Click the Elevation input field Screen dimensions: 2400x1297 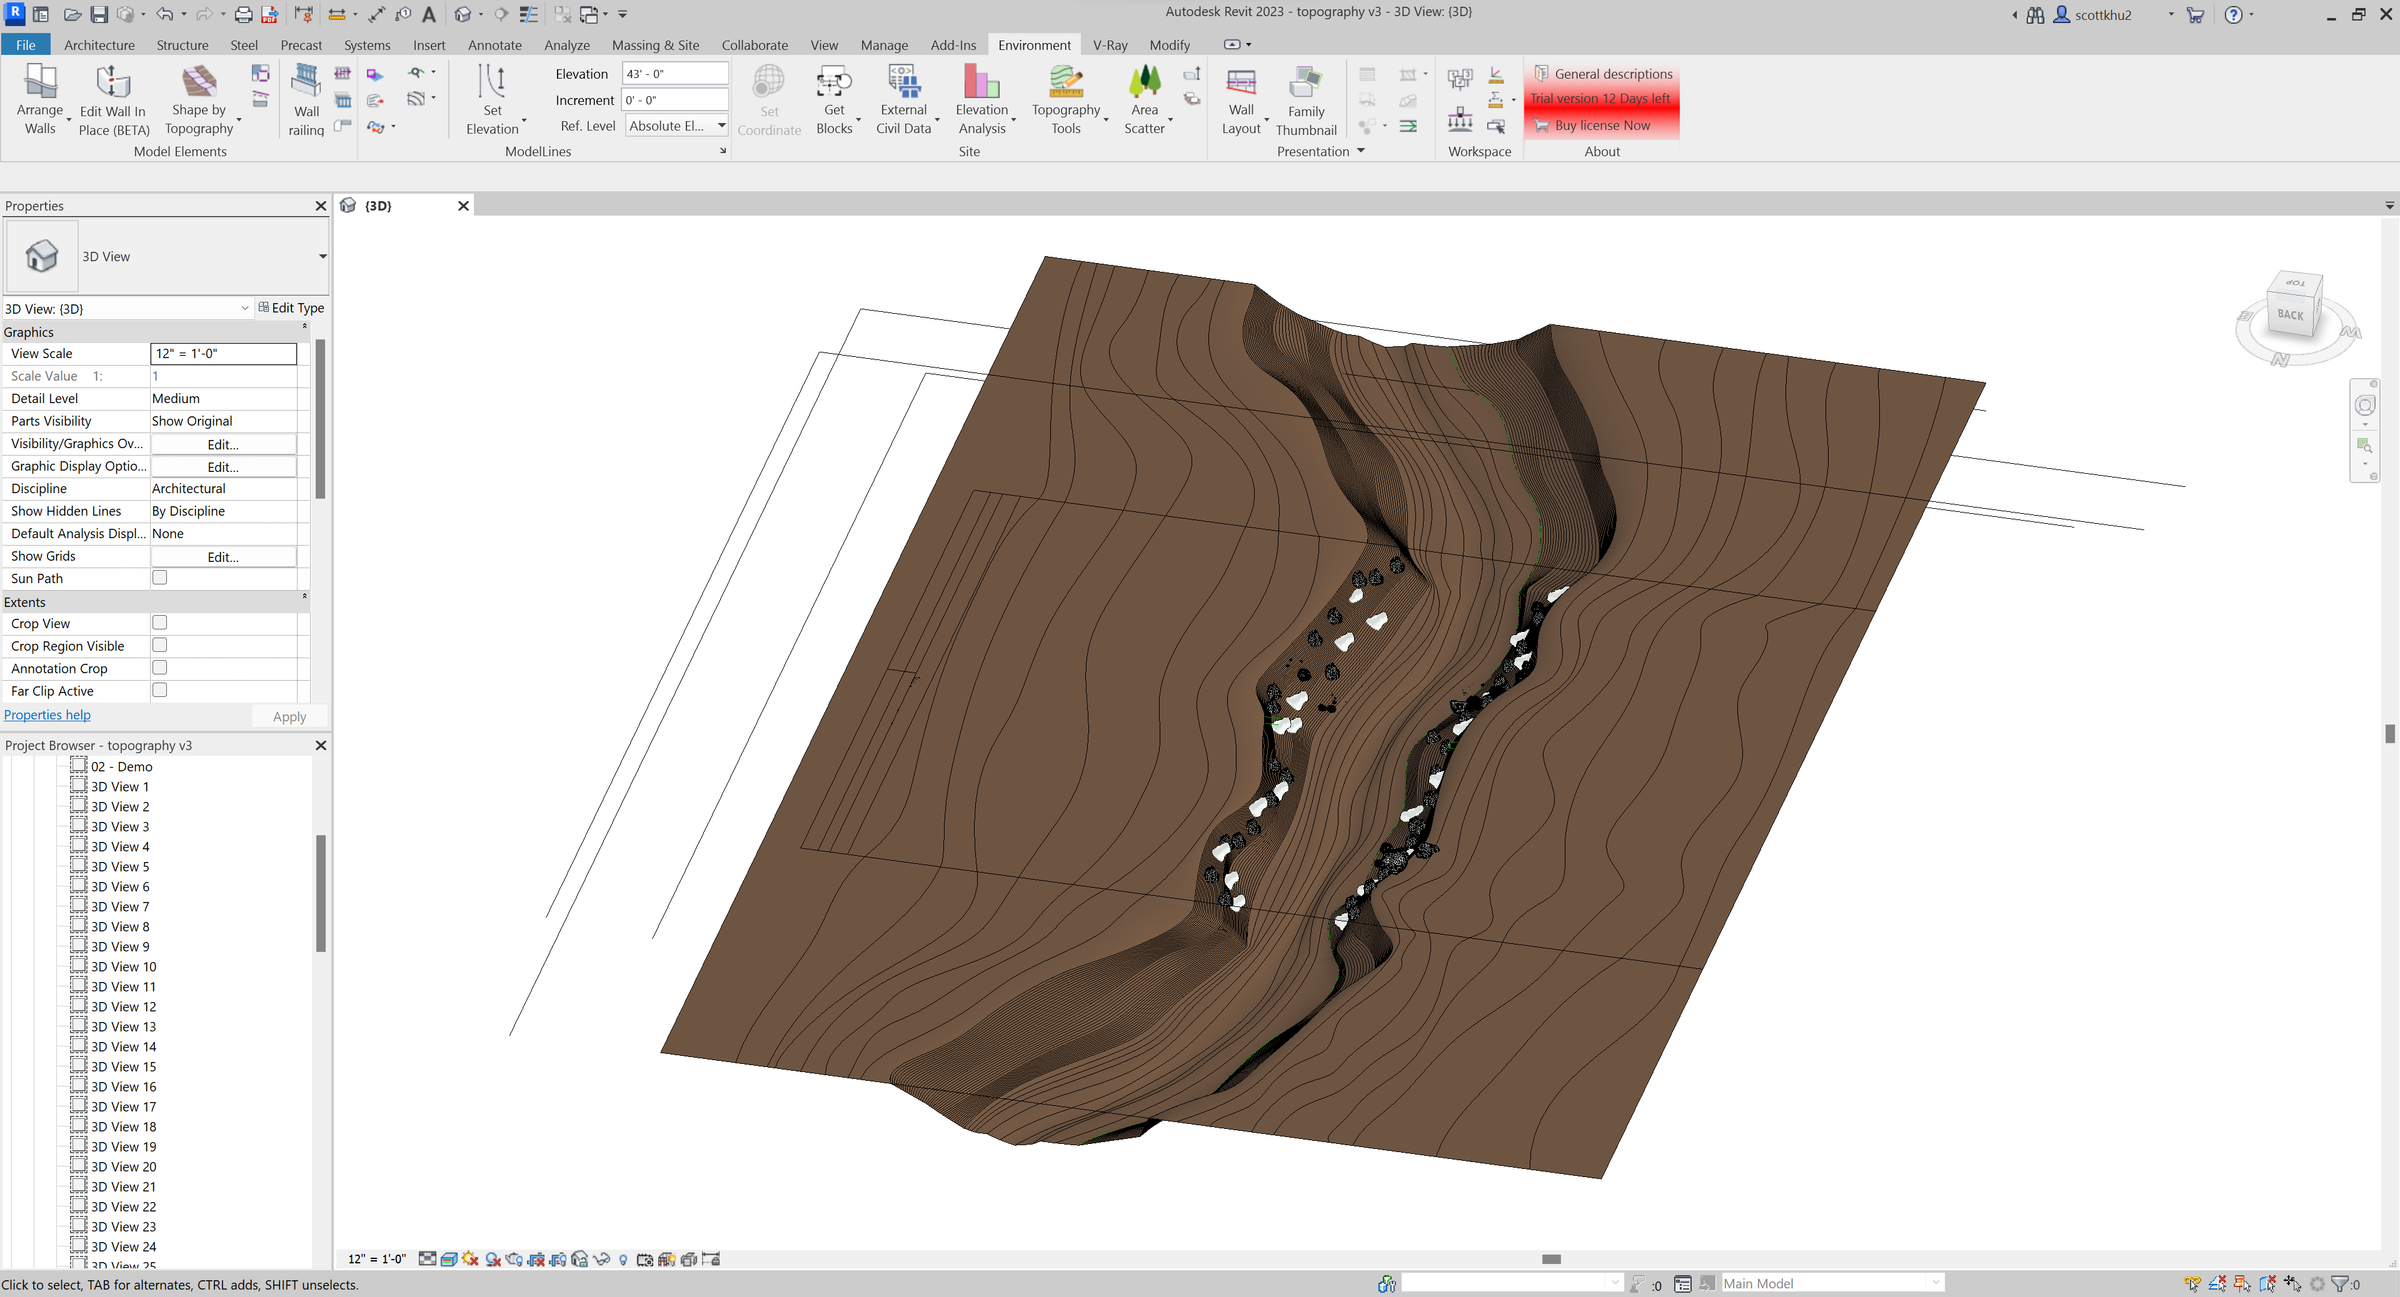tap(674, 74)
